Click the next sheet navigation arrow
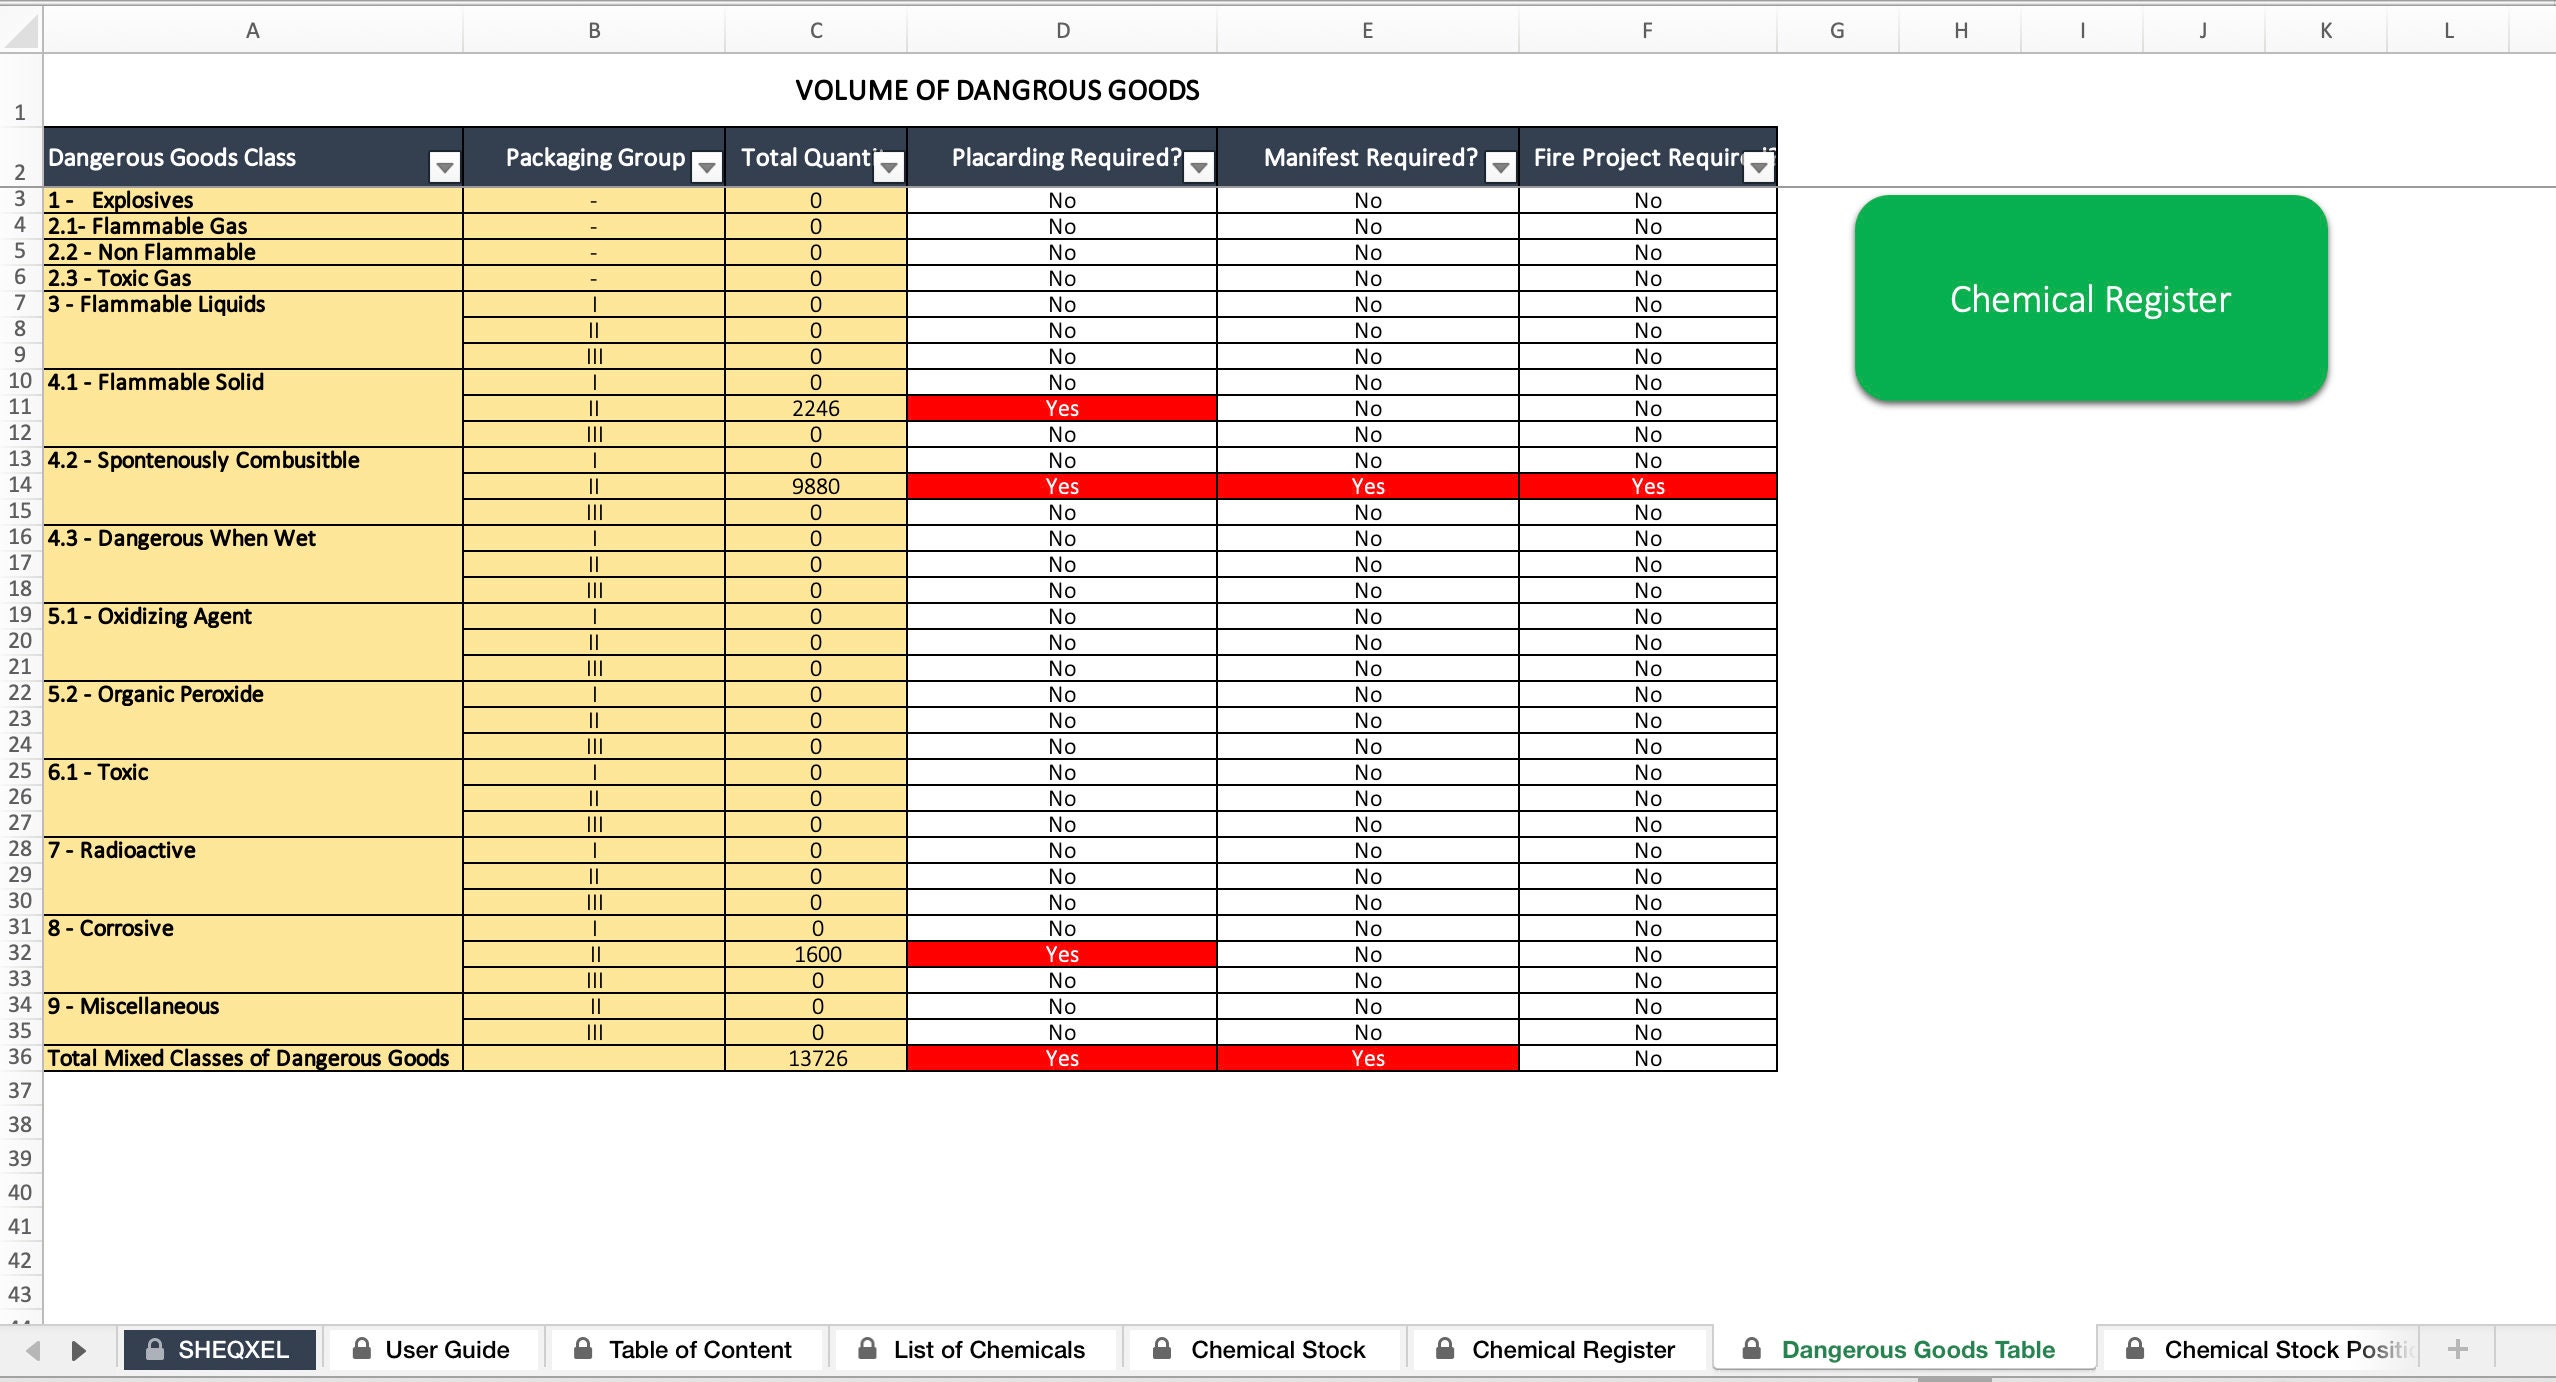 [80, 1349]
